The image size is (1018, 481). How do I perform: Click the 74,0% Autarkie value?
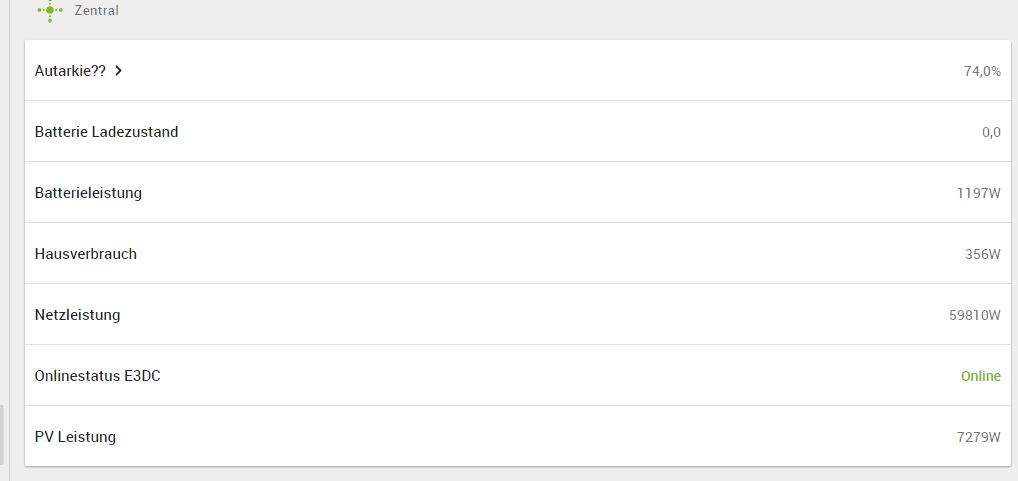click(x=981, y=71)
